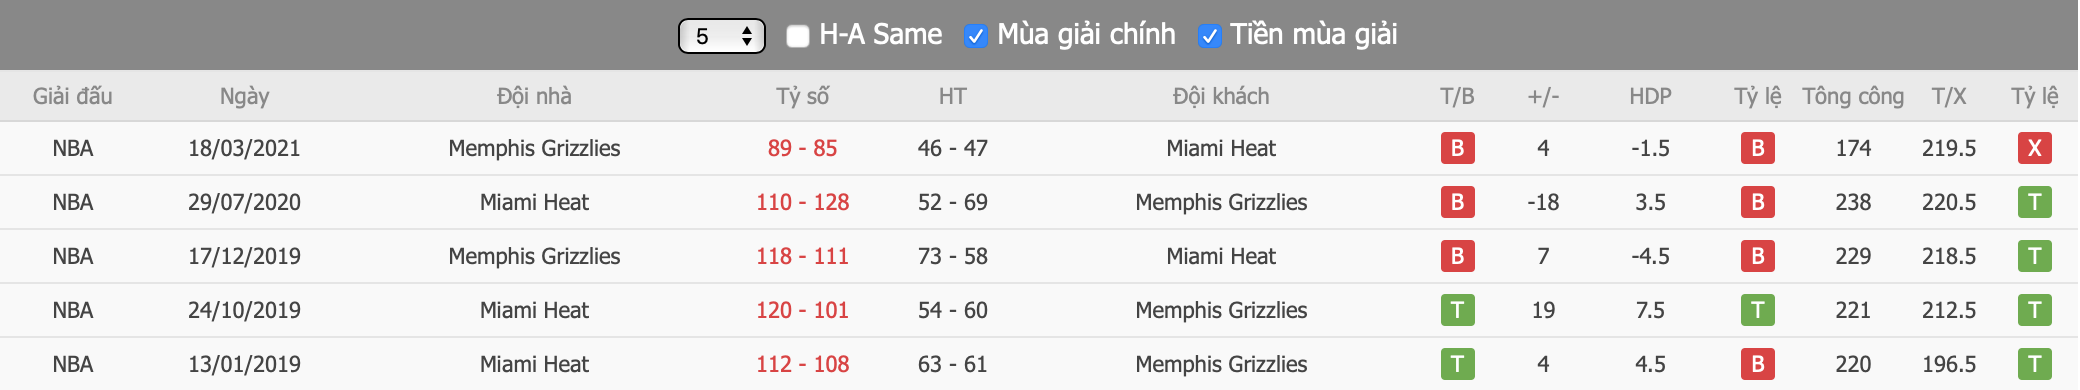Open the 110 - 128 score link
This screenshot has height=390, width=2080.
(x=802, y=202)
